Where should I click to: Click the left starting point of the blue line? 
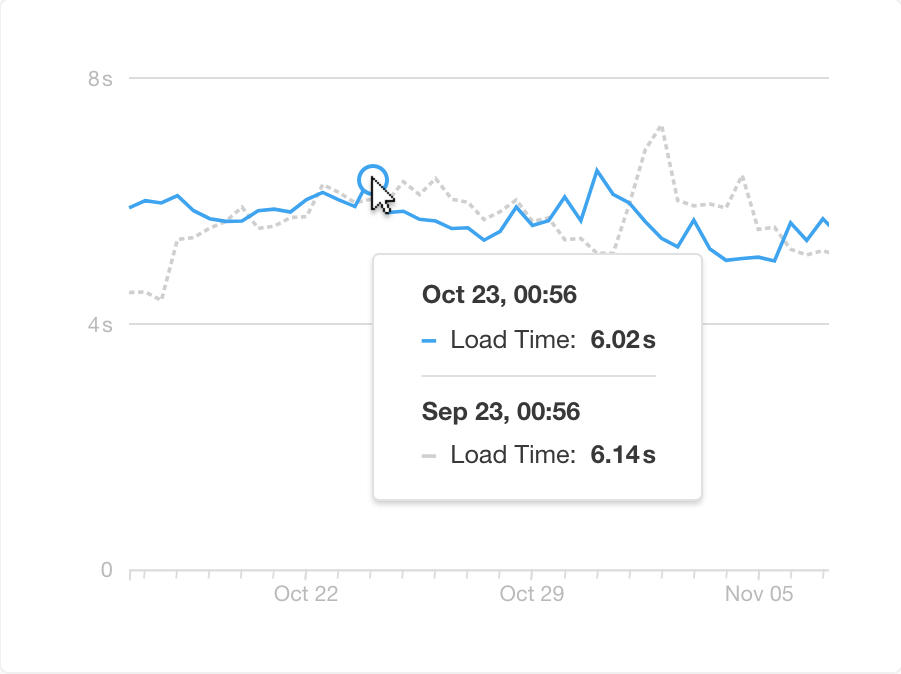[x=131, y=207]
